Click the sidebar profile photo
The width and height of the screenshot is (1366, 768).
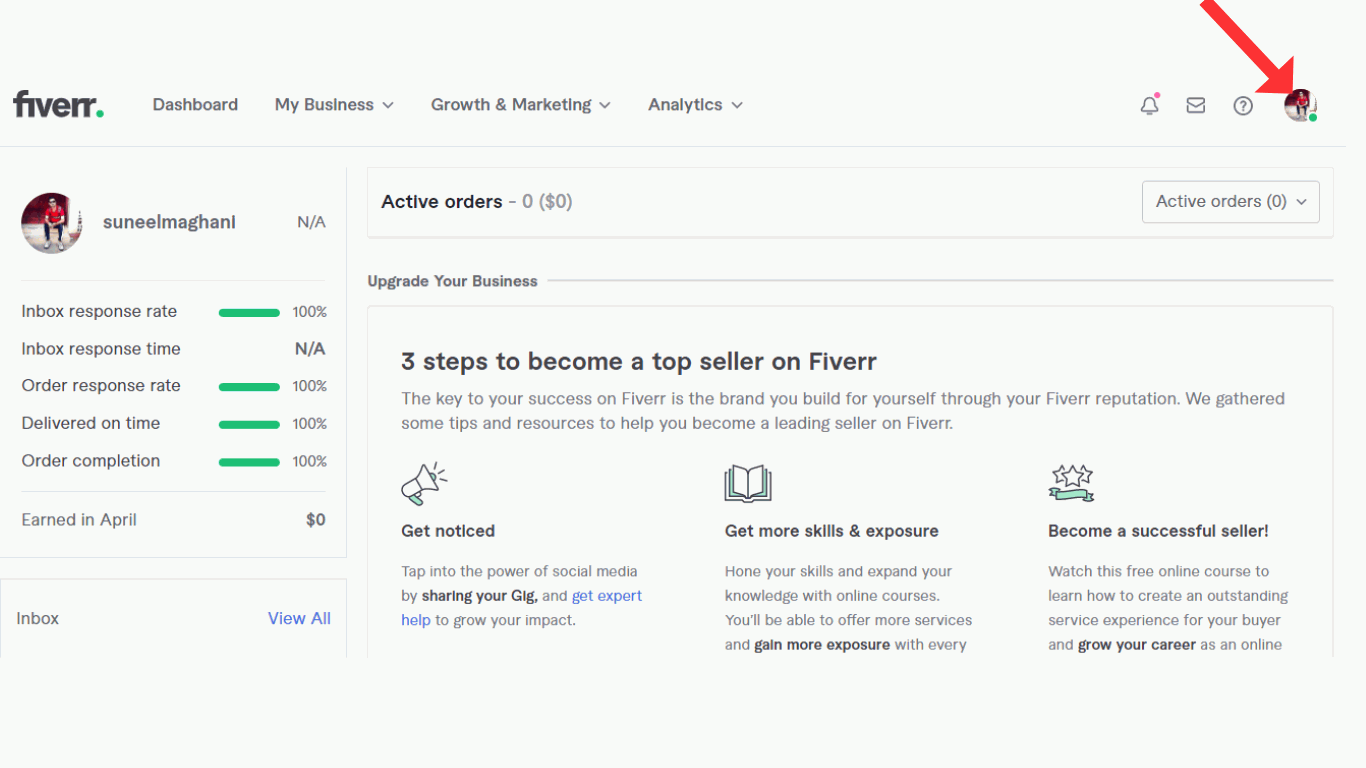[52, 223]
